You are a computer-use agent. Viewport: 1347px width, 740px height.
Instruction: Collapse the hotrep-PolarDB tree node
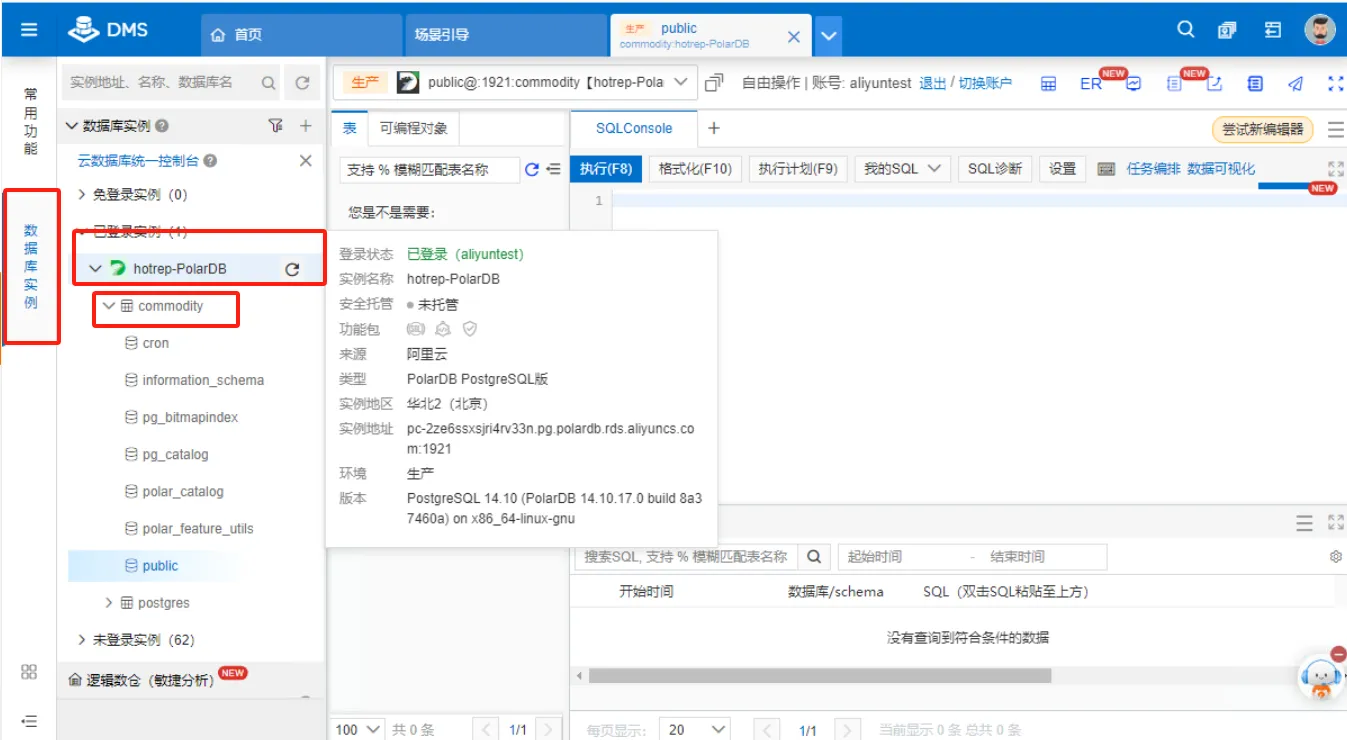pyautogui.click(x=95, y=269)
